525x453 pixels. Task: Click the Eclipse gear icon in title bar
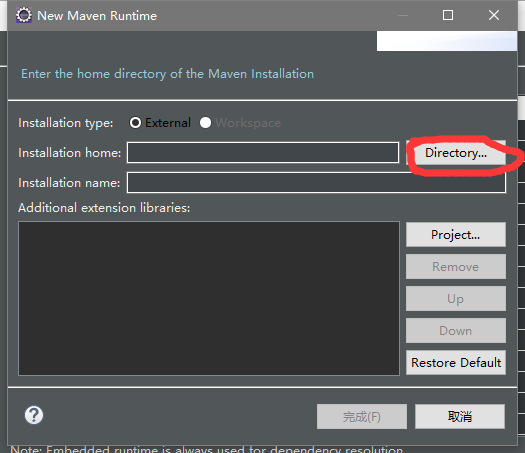coord(24,15)
